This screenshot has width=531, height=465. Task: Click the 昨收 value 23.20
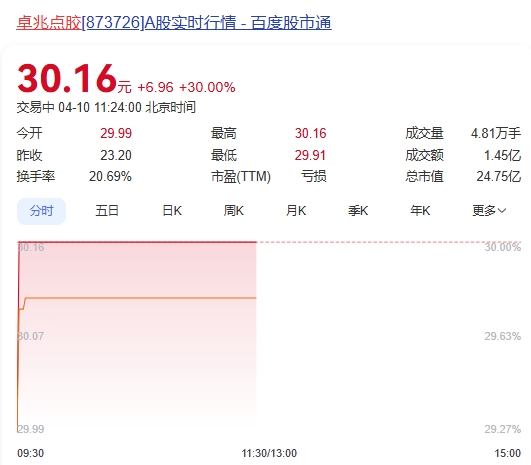click(116, 155)
